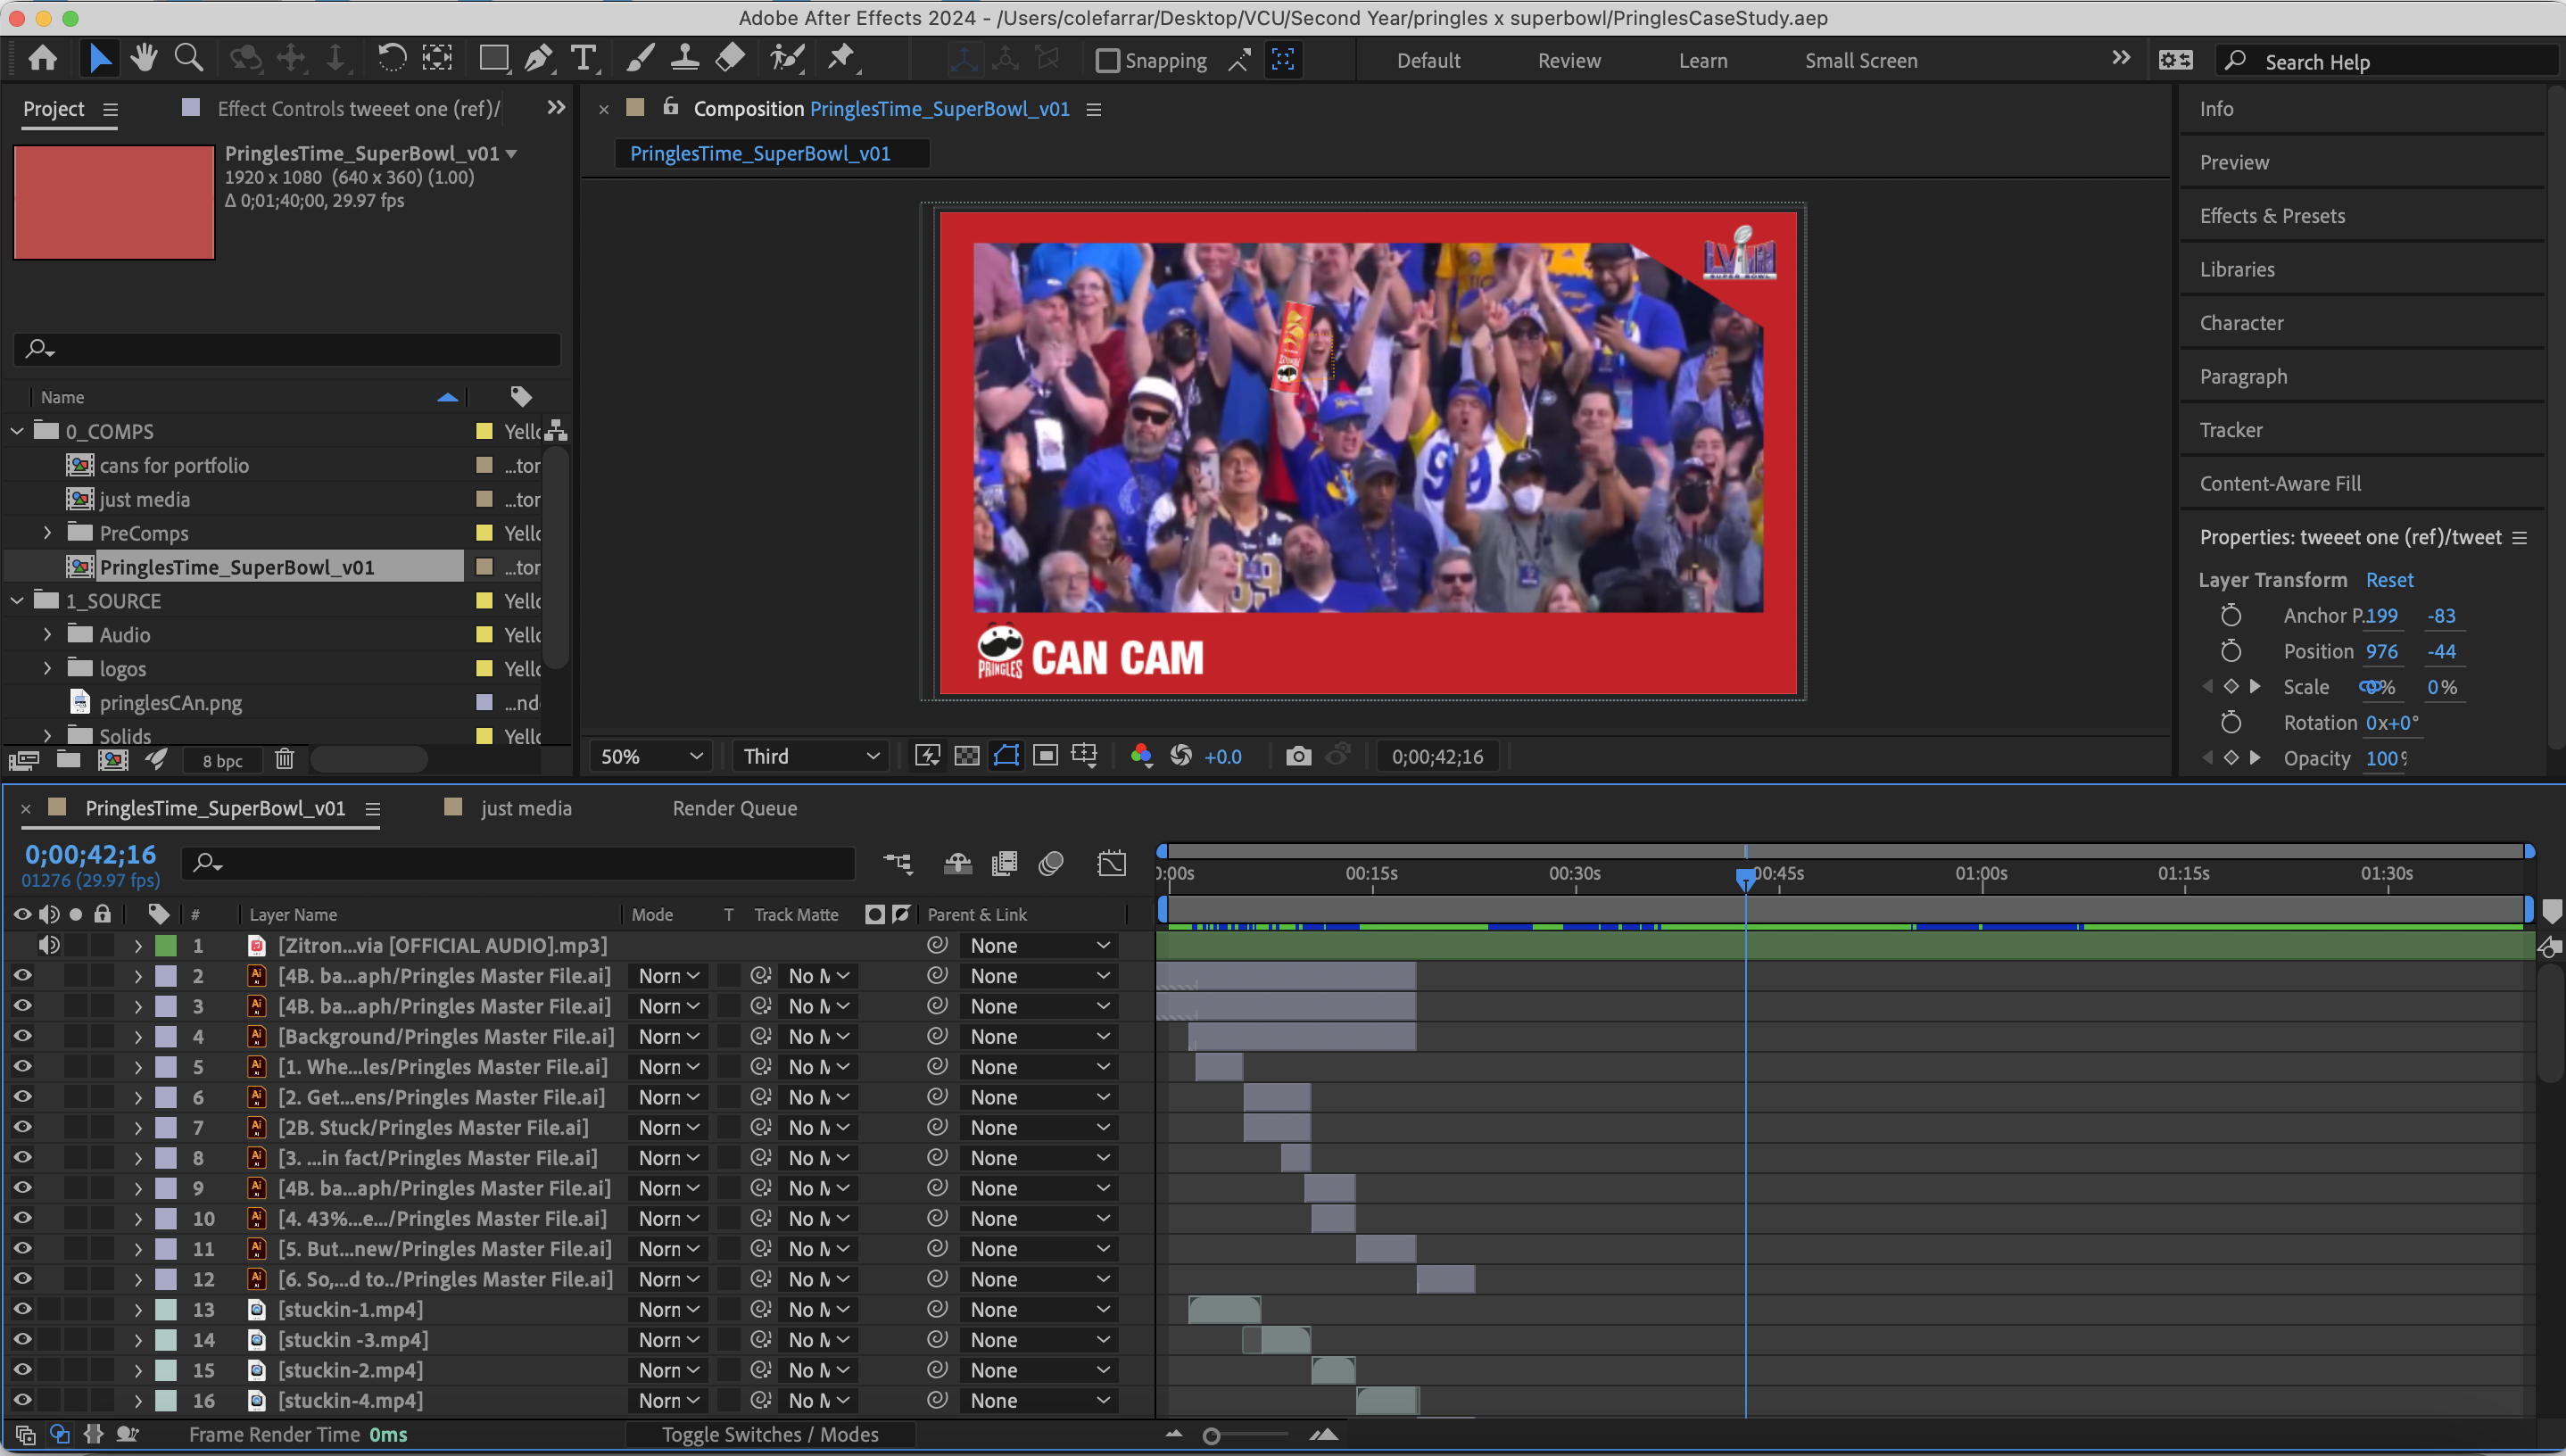Expand the PreComps folder

(47, 533)
